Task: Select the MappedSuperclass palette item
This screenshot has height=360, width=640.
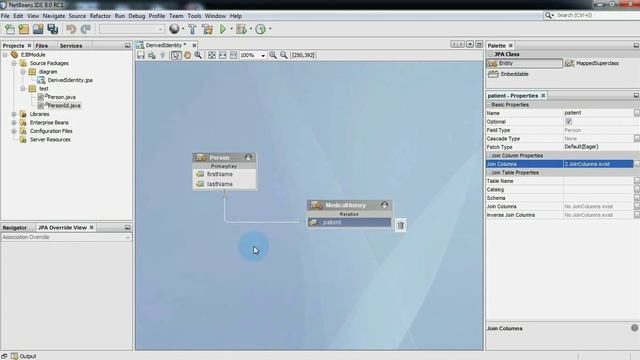Action: tap(592, 63)
